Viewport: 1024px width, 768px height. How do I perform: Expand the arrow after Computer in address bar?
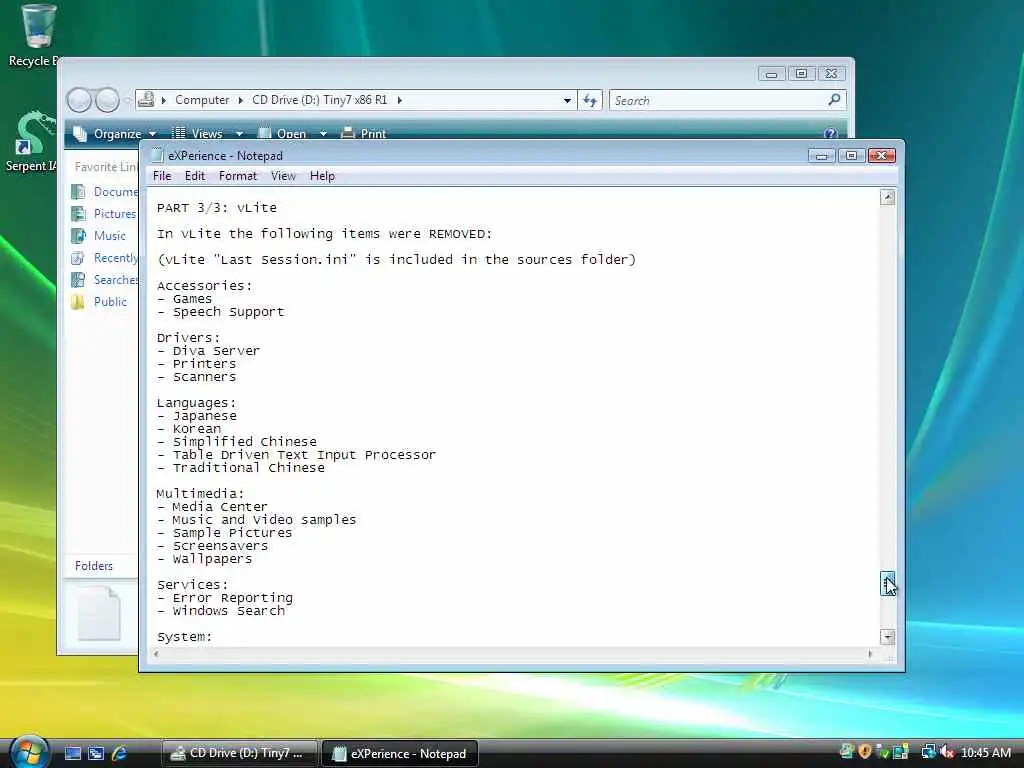click(241, 100)
